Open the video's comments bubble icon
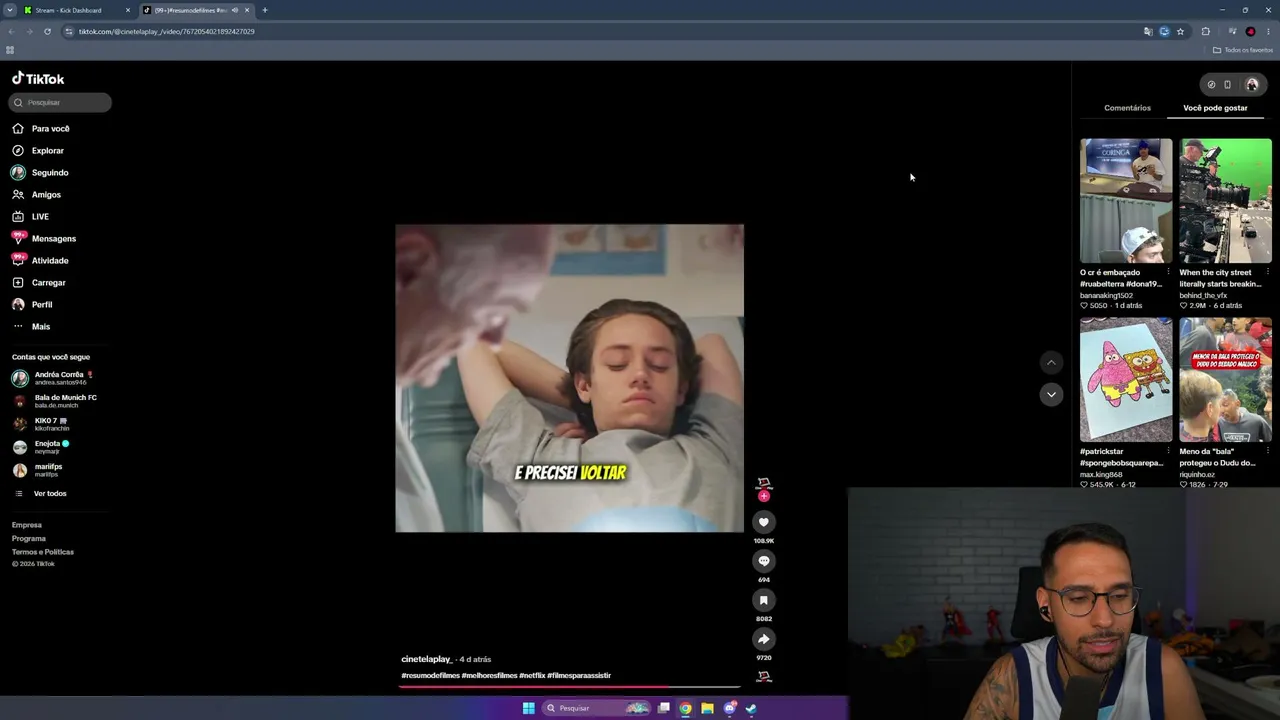 point(763,561)
